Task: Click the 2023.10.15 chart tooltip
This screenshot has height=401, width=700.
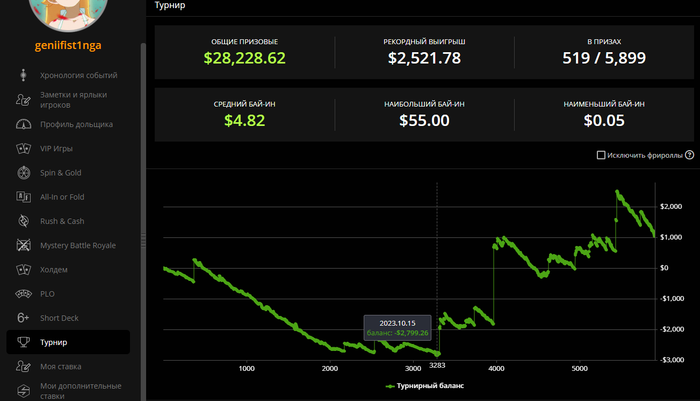Action: coord(397,328)
